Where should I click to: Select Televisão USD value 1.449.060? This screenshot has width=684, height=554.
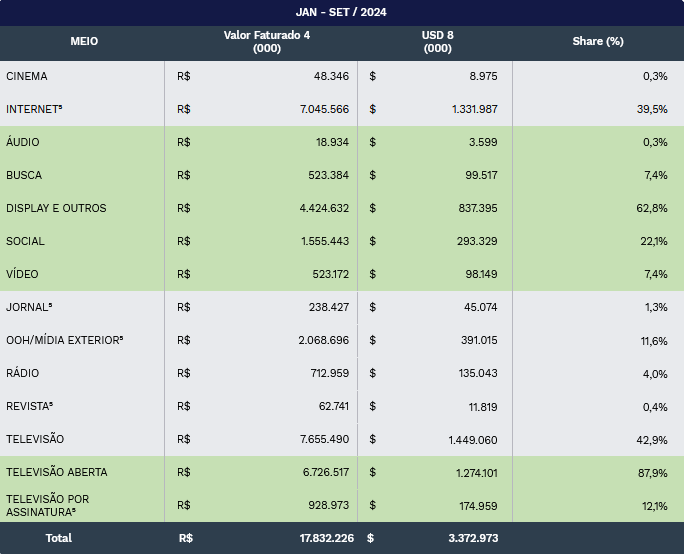point(473,440)
